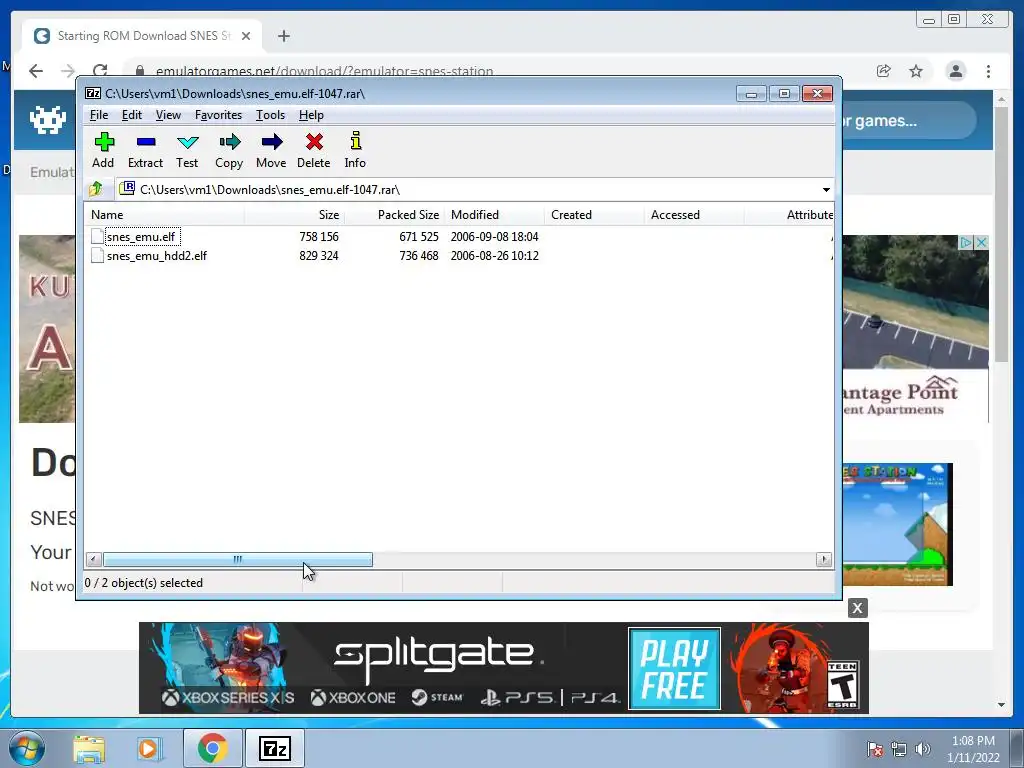Switch to Chrome in the taskbar
Image resolution: width=1024 pixels, height=768 pixels.
(212, 748)
